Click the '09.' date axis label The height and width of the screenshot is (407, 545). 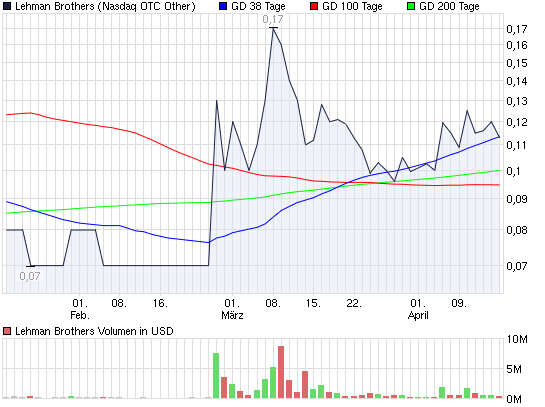(x=459, y=303)
